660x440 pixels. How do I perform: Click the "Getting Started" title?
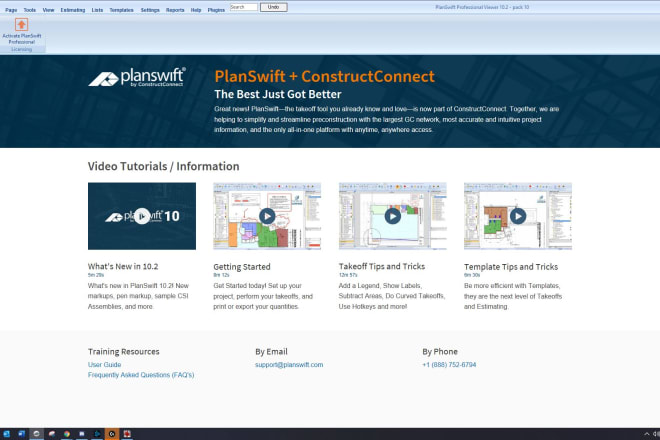pos(242,267)
